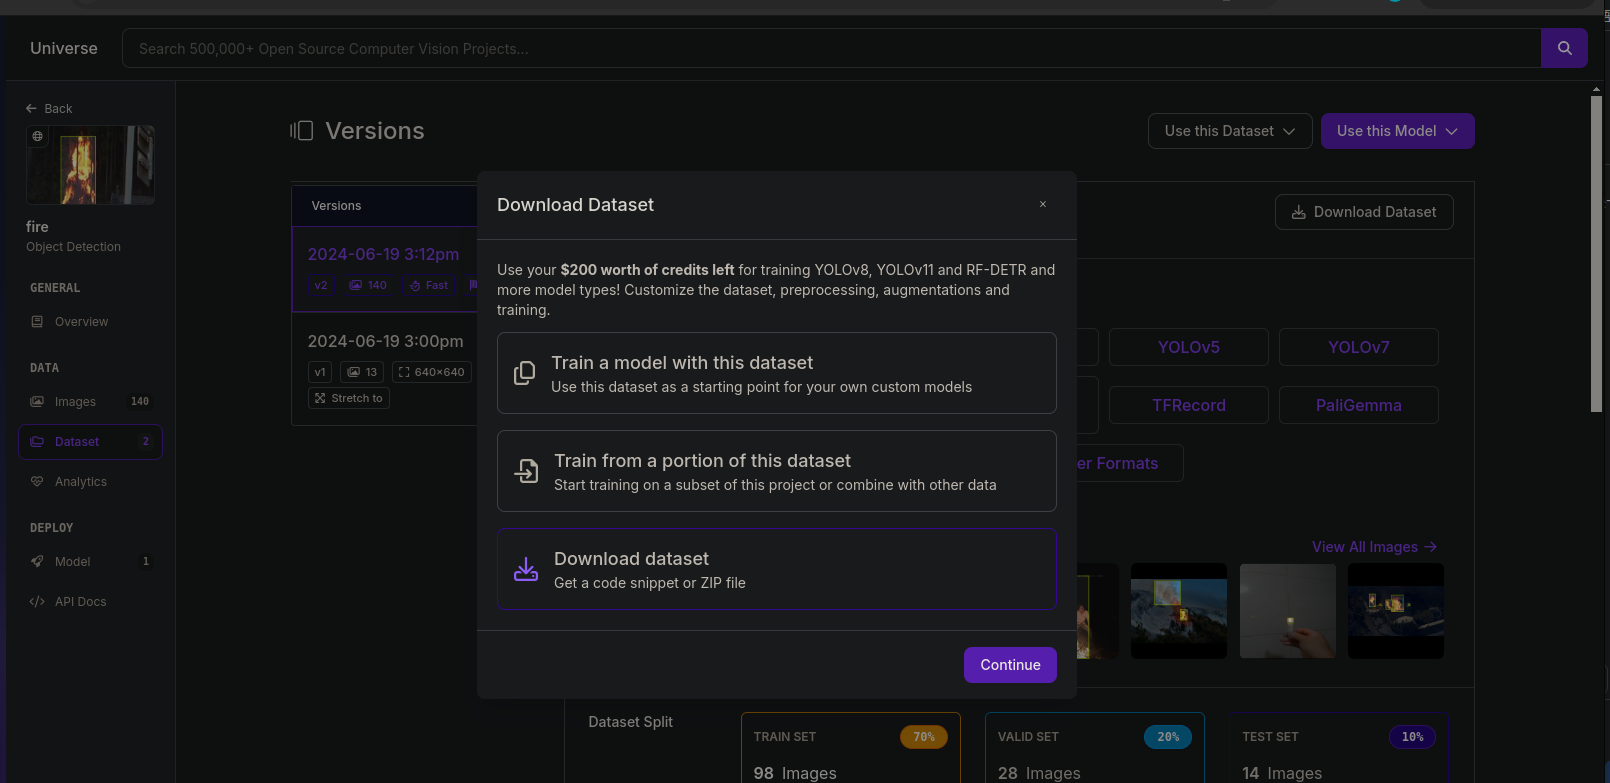Image resolution: width=1610 pixels, height=783 pixels.
Task: Click the 13 images badge on v1
Action: 362,372
